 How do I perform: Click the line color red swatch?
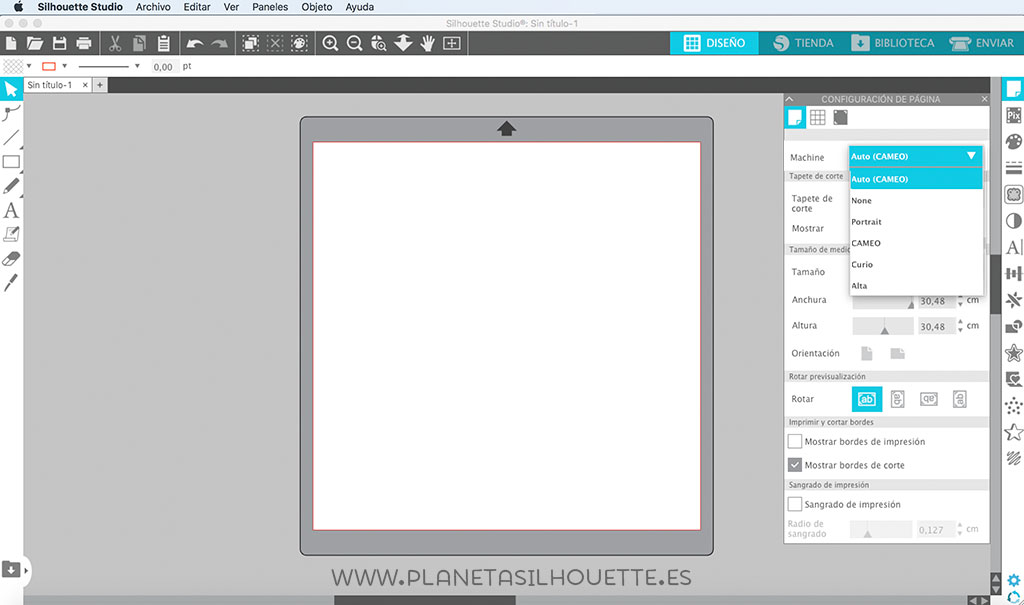48,66
